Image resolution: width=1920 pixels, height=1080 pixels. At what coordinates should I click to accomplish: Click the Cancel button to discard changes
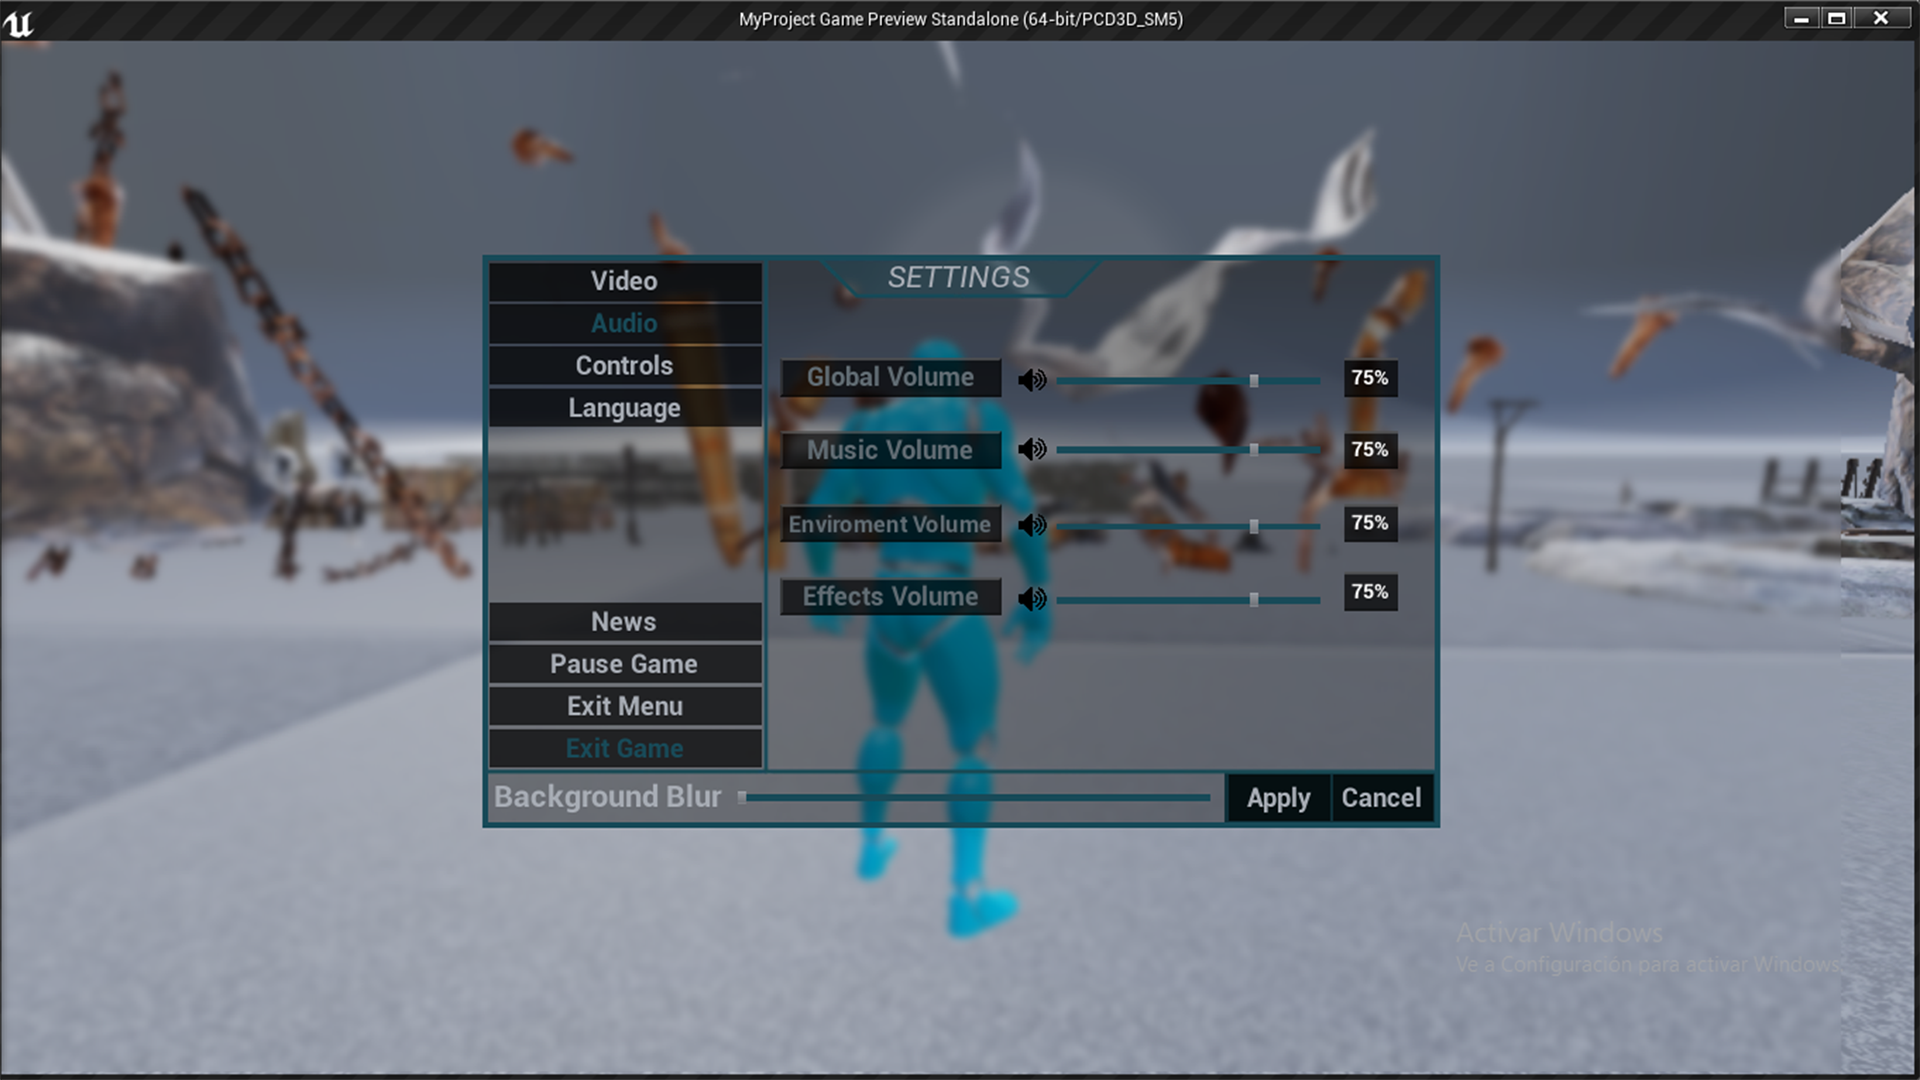[1381, 796]
